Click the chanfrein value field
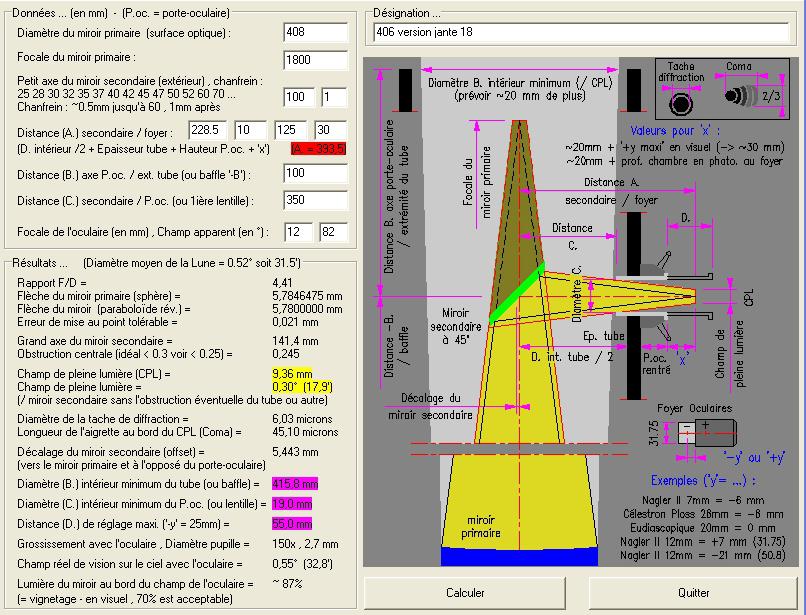Viewport: 806px width, 615px height. pyautogui.click(x=334, y=97)
